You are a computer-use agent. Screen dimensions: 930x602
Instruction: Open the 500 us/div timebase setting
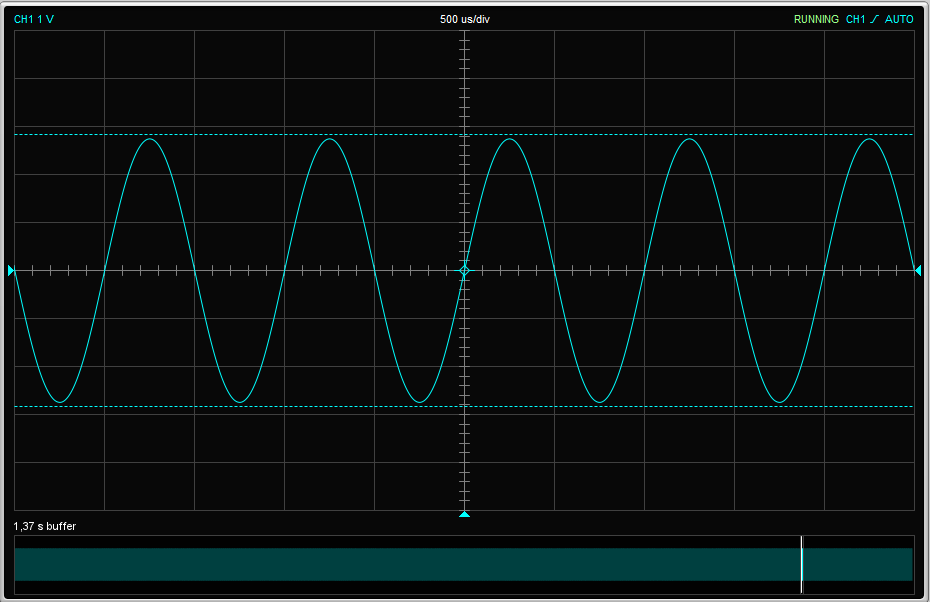click(464, 19)
